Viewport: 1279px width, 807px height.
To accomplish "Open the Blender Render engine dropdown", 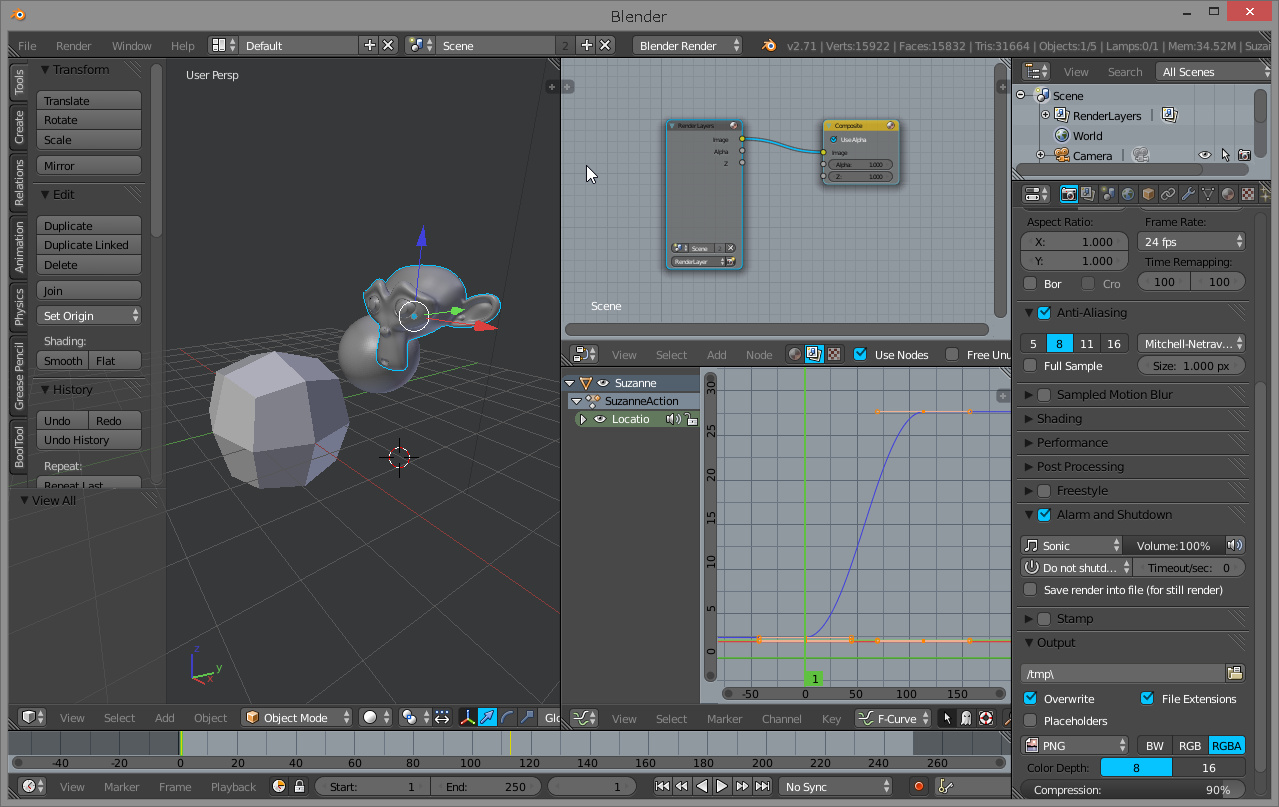I will (x=688, y=45).
